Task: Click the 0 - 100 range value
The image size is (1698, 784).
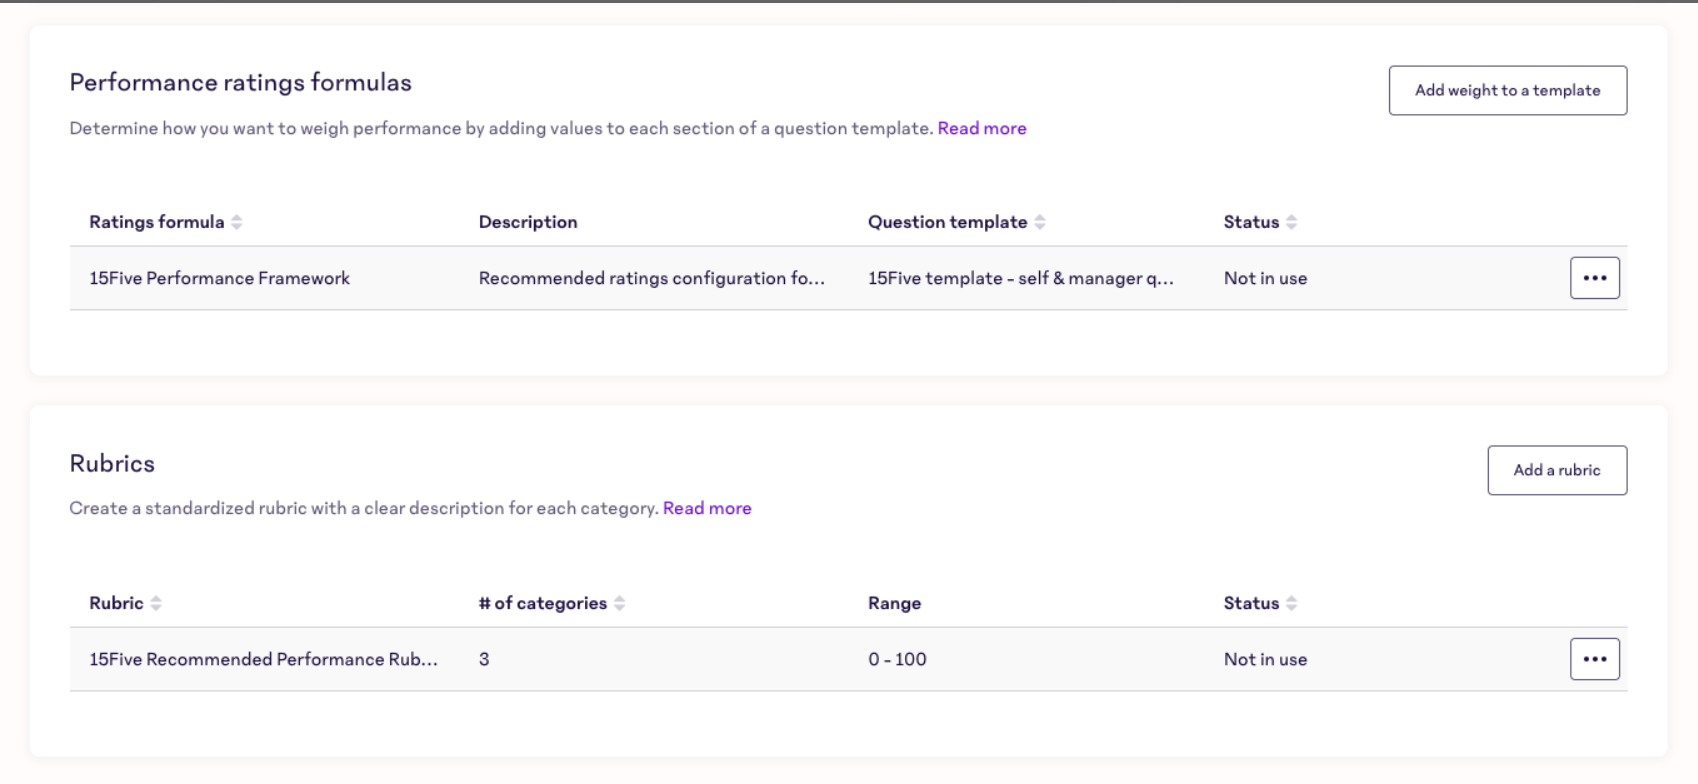Action: [x=897, y=659]
